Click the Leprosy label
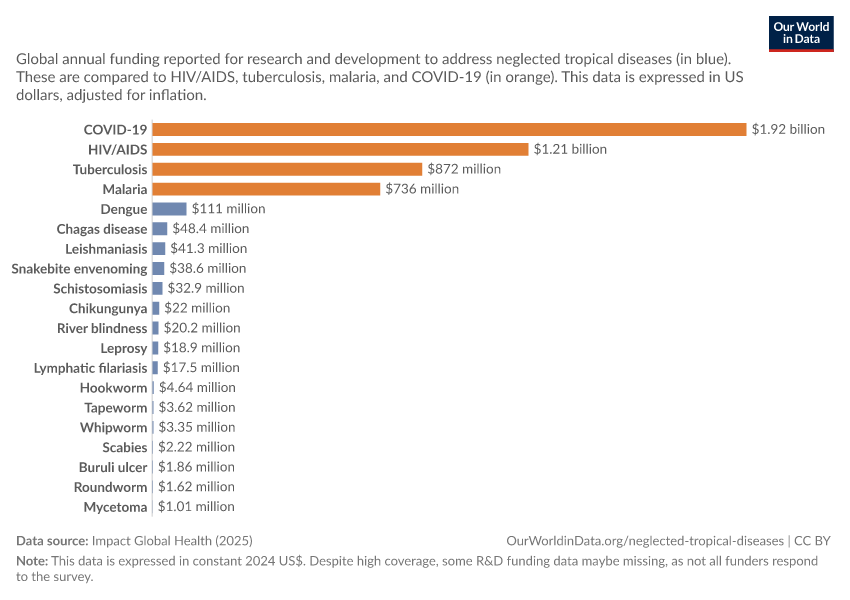The image size is (850, 600). tap(124, 349)
